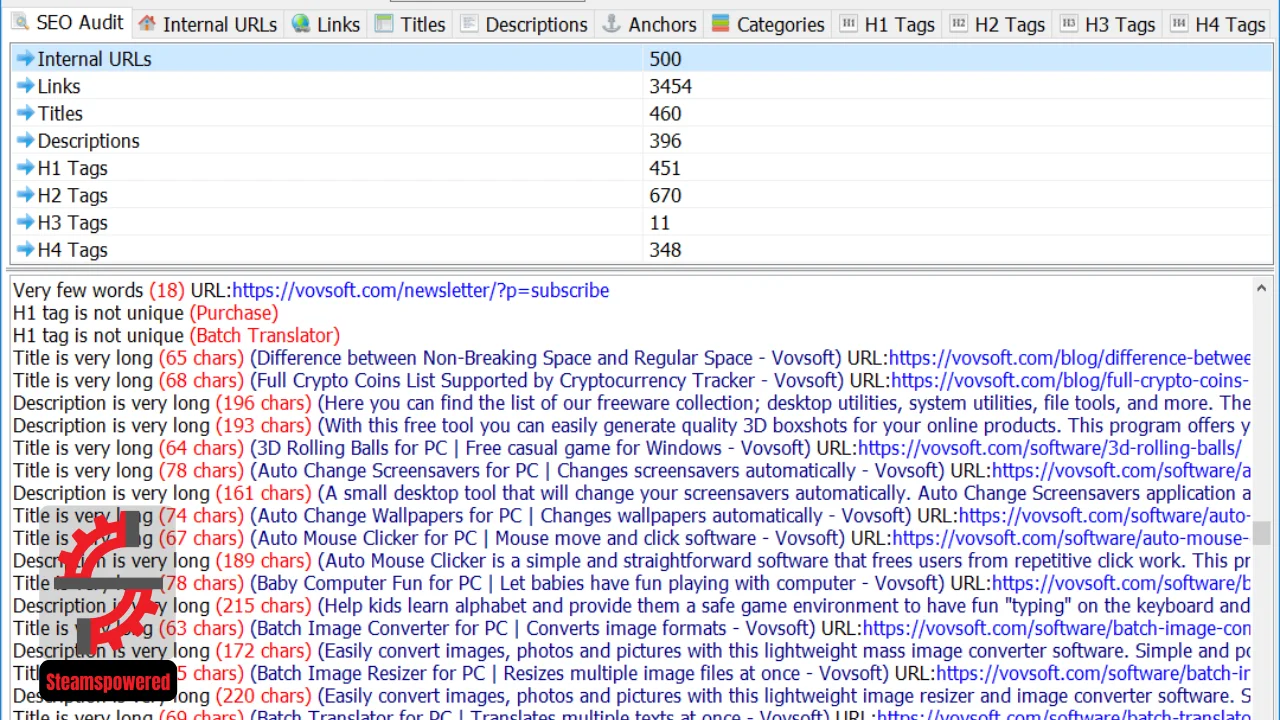Switch to the Anchors tab
This screenshot has width=1280, height=720.
click(650, 24)
